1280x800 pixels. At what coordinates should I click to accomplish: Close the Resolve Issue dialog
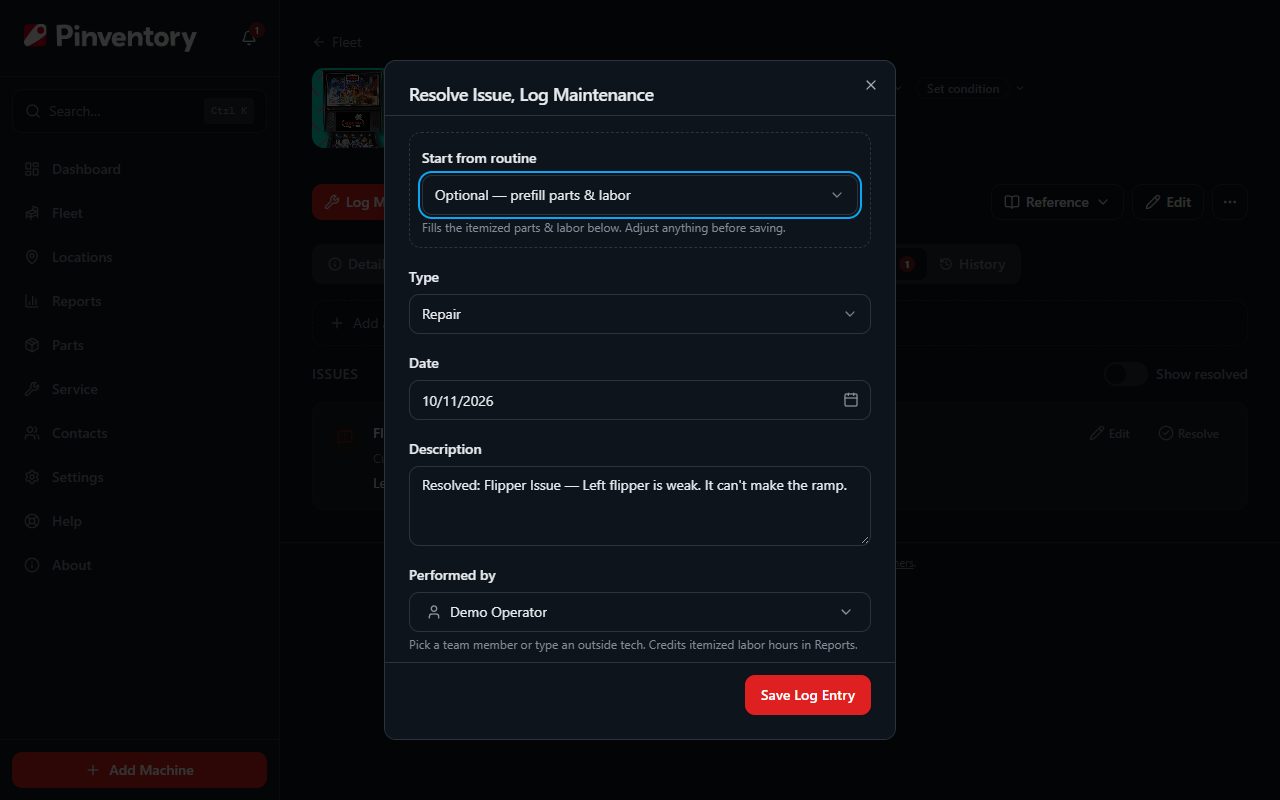(x=871, y=85)
